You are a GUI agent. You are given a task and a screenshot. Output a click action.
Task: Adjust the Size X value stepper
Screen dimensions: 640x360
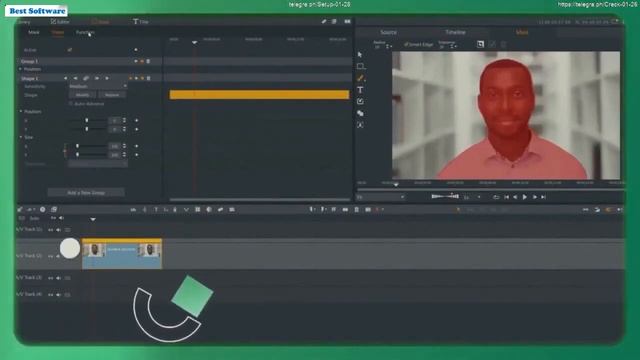point(124,146)
